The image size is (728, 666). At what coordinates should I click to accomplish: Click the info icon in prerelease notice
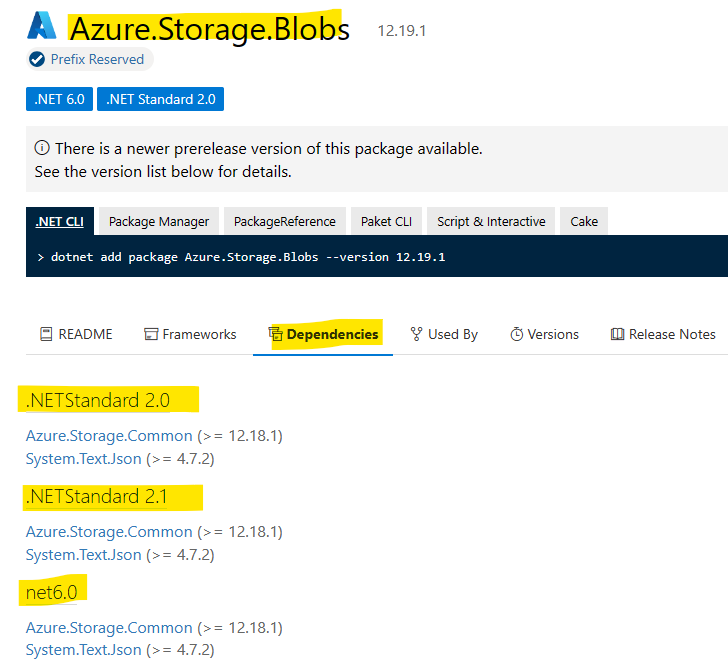42,148
